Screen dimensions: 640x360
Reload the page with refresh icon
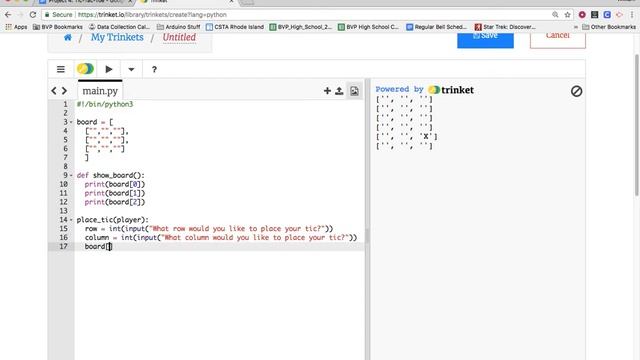33,15
